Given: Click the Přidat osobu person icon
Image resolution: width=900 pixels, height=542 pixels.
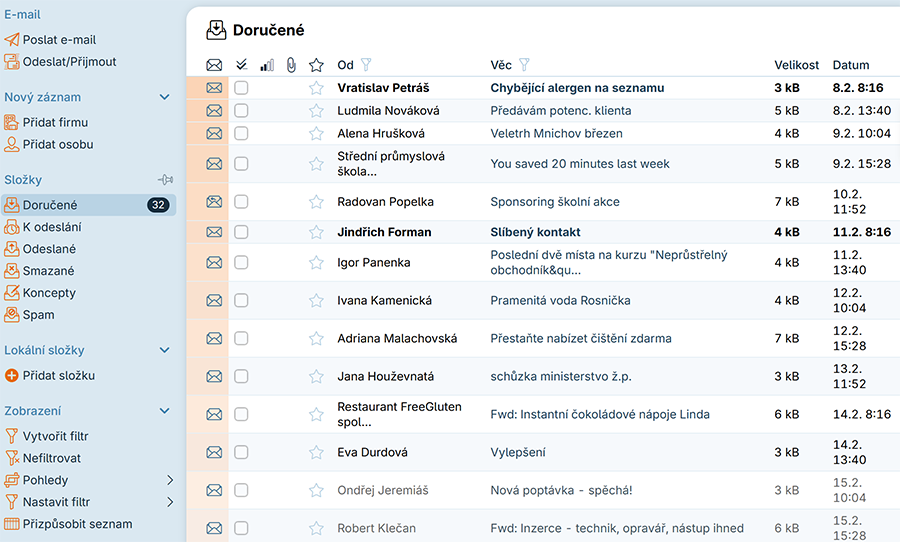Looking at the screenshot, I should click(11, 144).
